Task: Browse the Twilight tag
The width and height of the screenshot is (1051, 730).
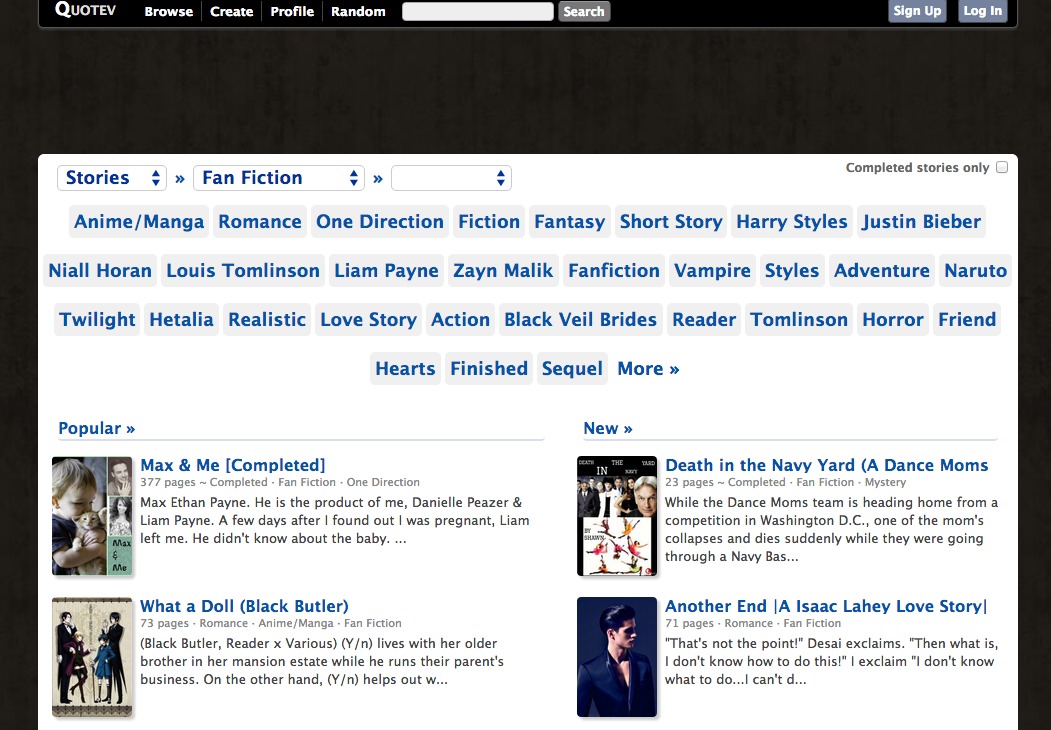Action: click(97, 319)
